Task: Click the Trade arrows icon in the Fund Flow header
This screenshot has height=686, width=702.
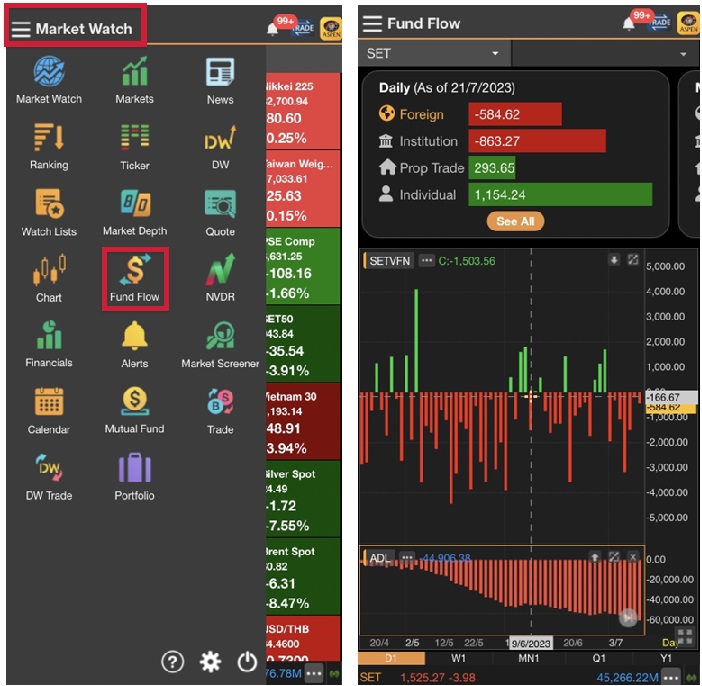Action: point(660,23)
